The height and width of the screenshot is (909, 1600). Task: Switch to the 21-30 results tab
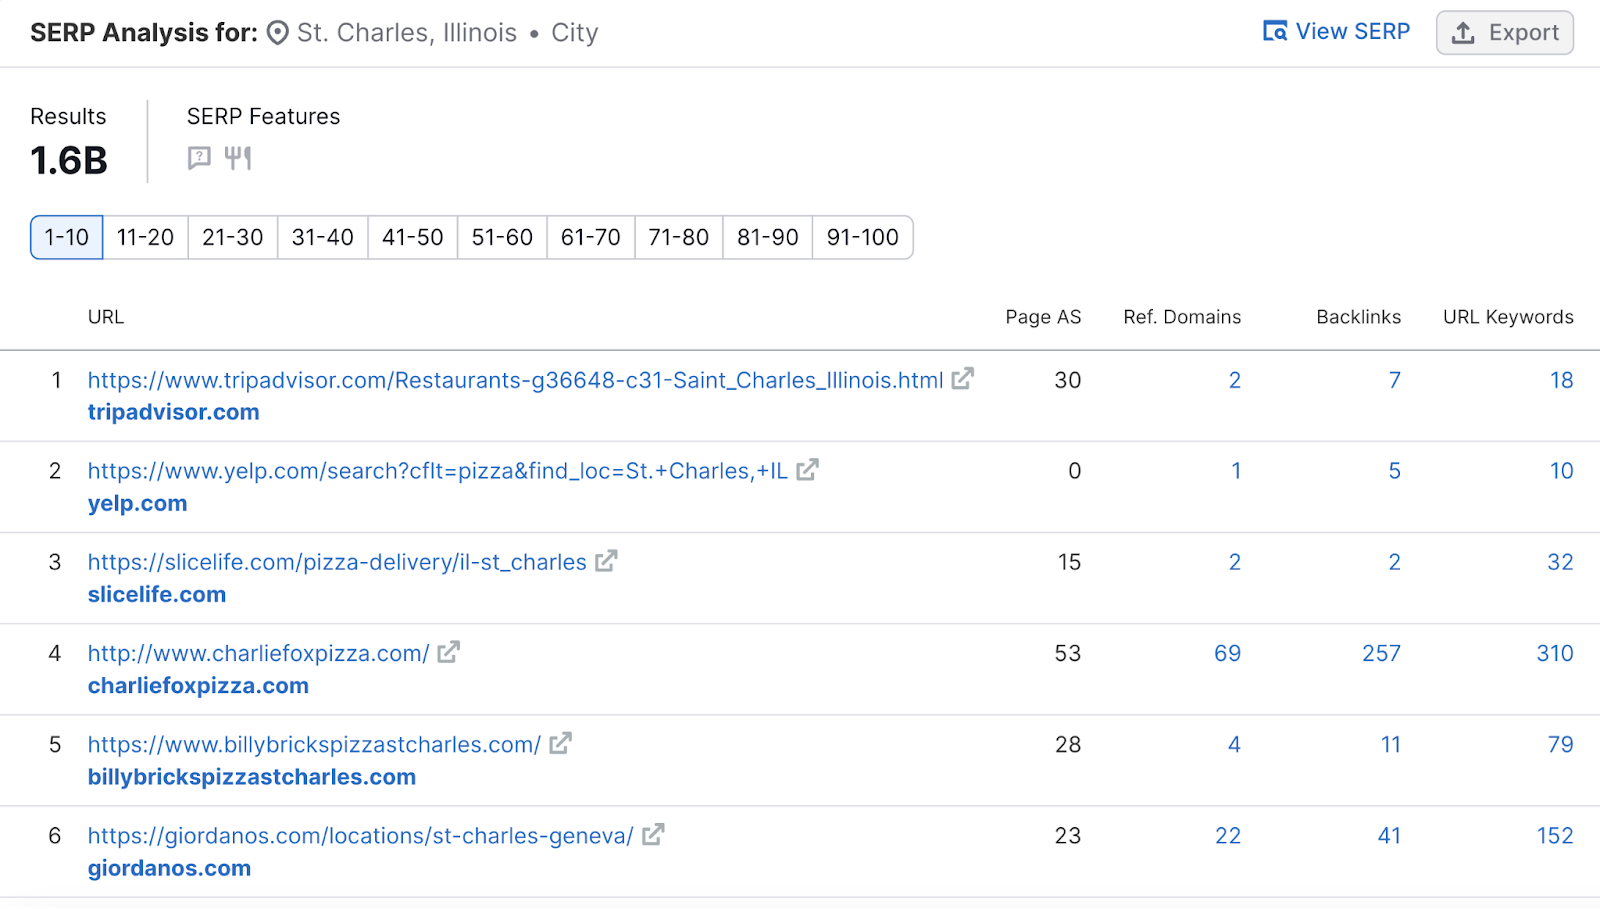click(x=233, y=237)
